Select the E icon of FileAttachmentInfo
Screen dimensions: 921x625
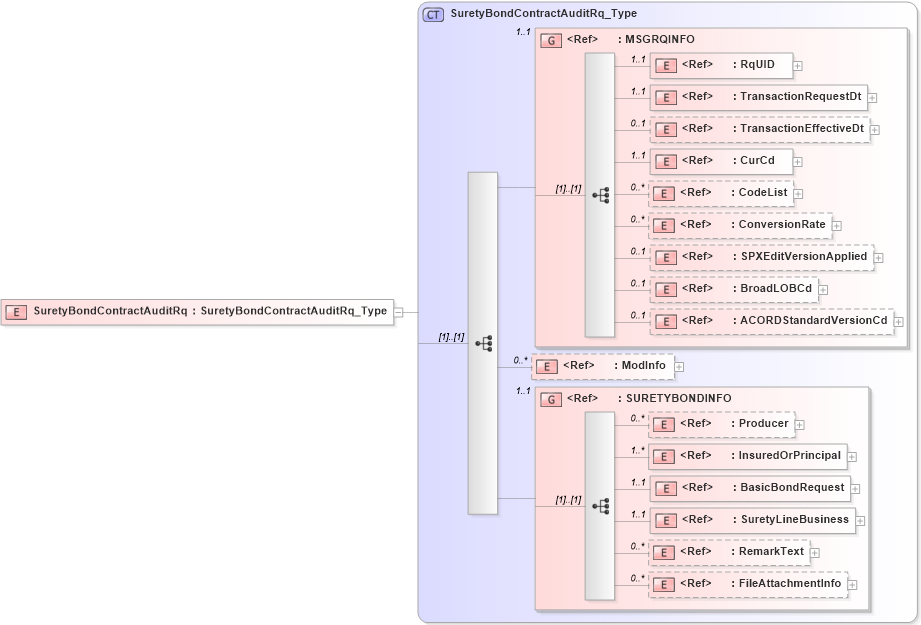click(x=663, y=584)
